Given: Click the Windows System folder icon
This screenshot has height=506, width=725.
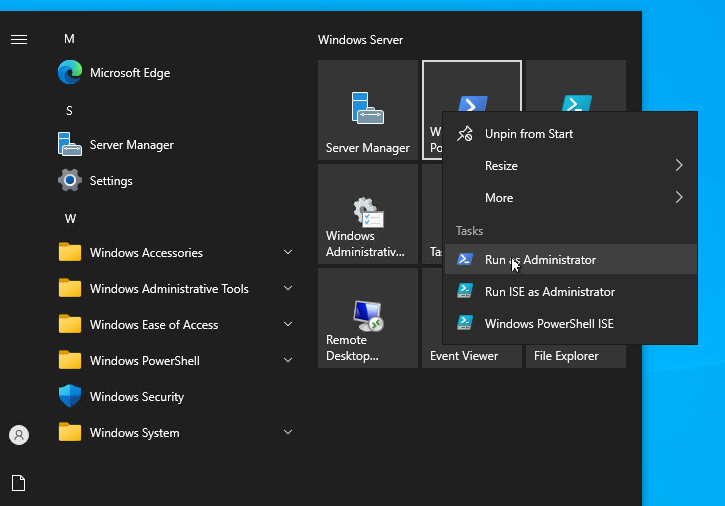Looking at the screenshot, I should [x=70, y=432].
